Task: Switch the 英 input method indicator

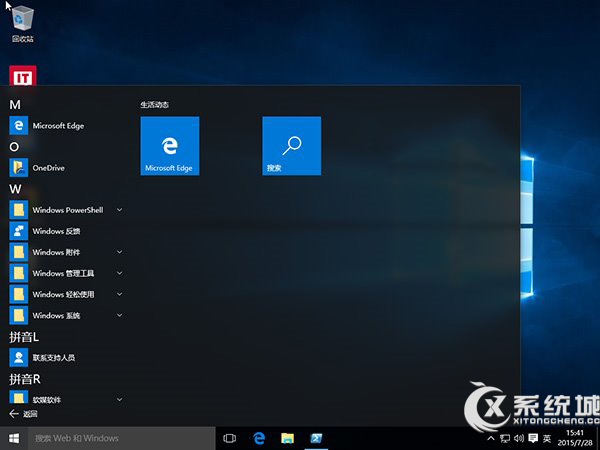Action: click(547, 439)
